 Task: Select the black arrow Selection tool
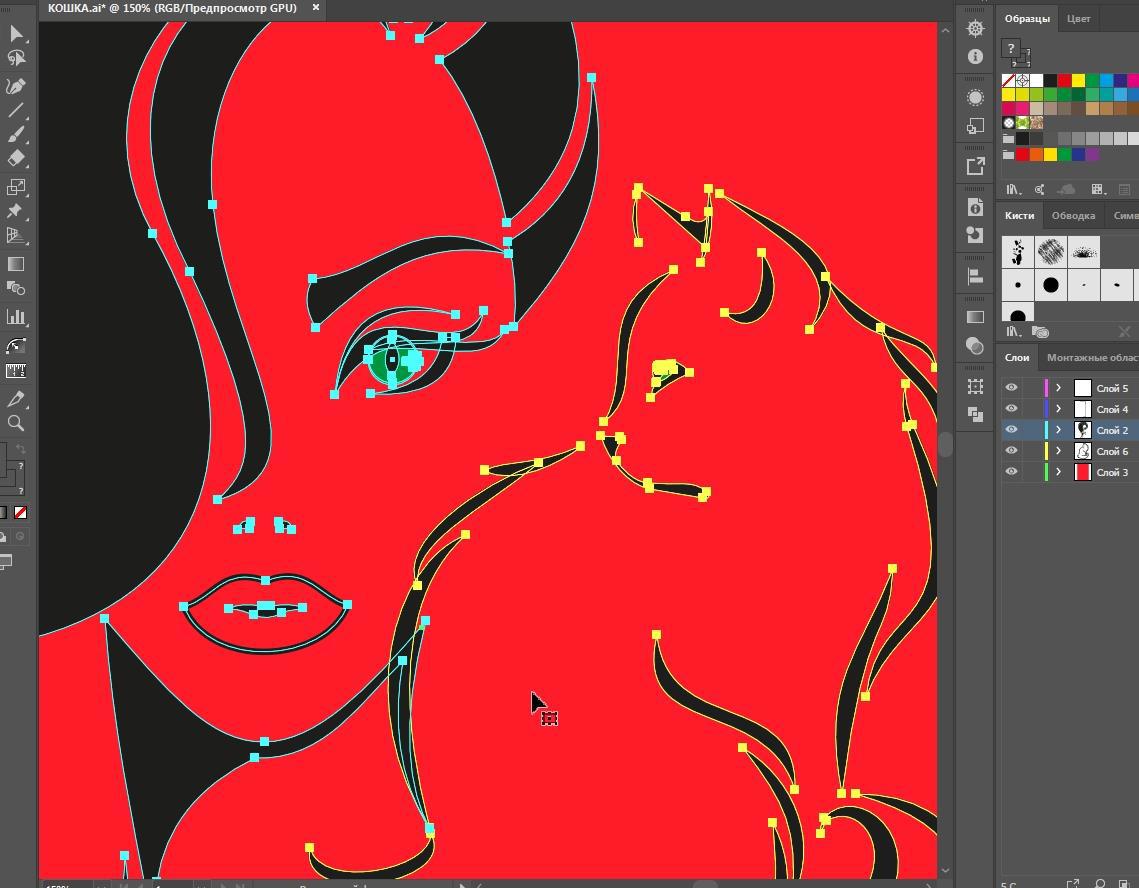pos(16,34)
